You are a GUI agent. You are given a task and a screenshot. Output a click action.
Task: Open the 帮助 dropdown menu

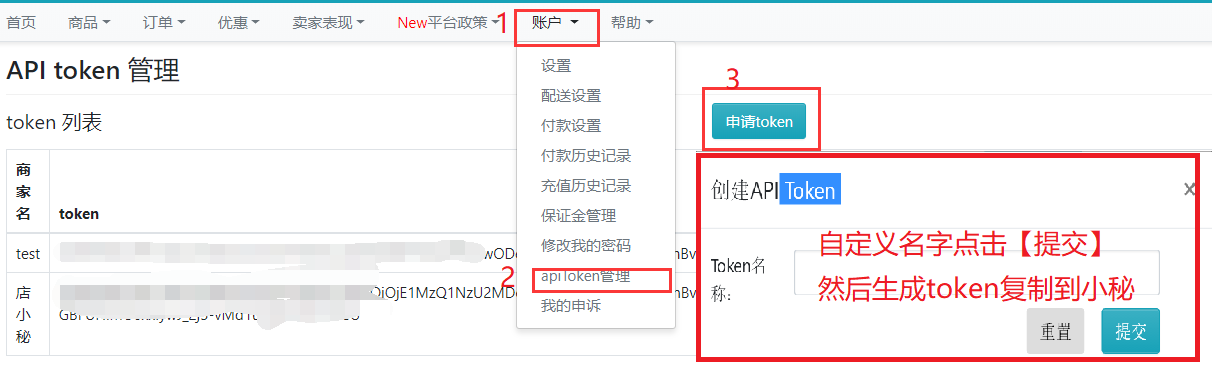click(631, 22)
